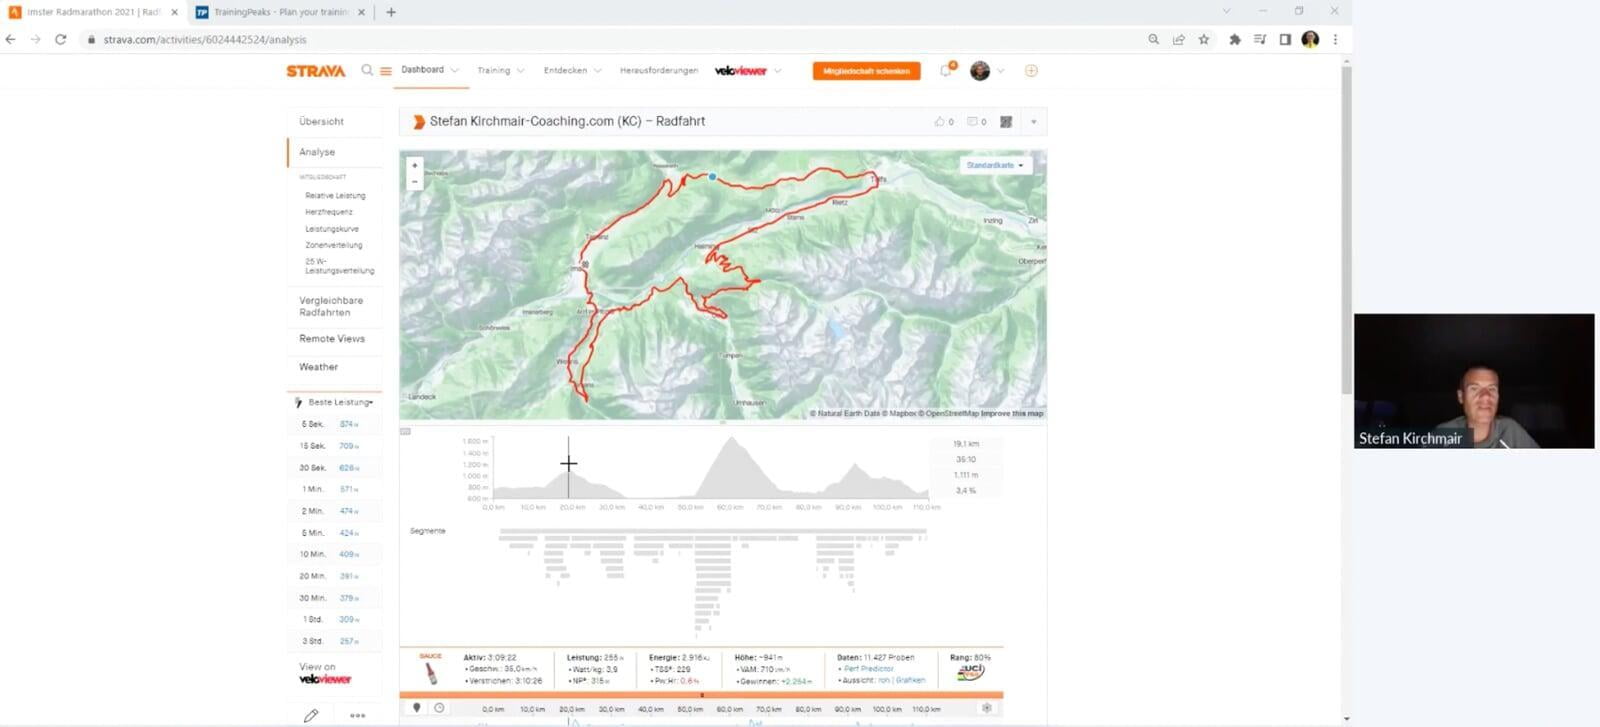The height and width of the screenshot is (727, 1600).
Task: Click the browser address bar URL
Action: point(205,40)
